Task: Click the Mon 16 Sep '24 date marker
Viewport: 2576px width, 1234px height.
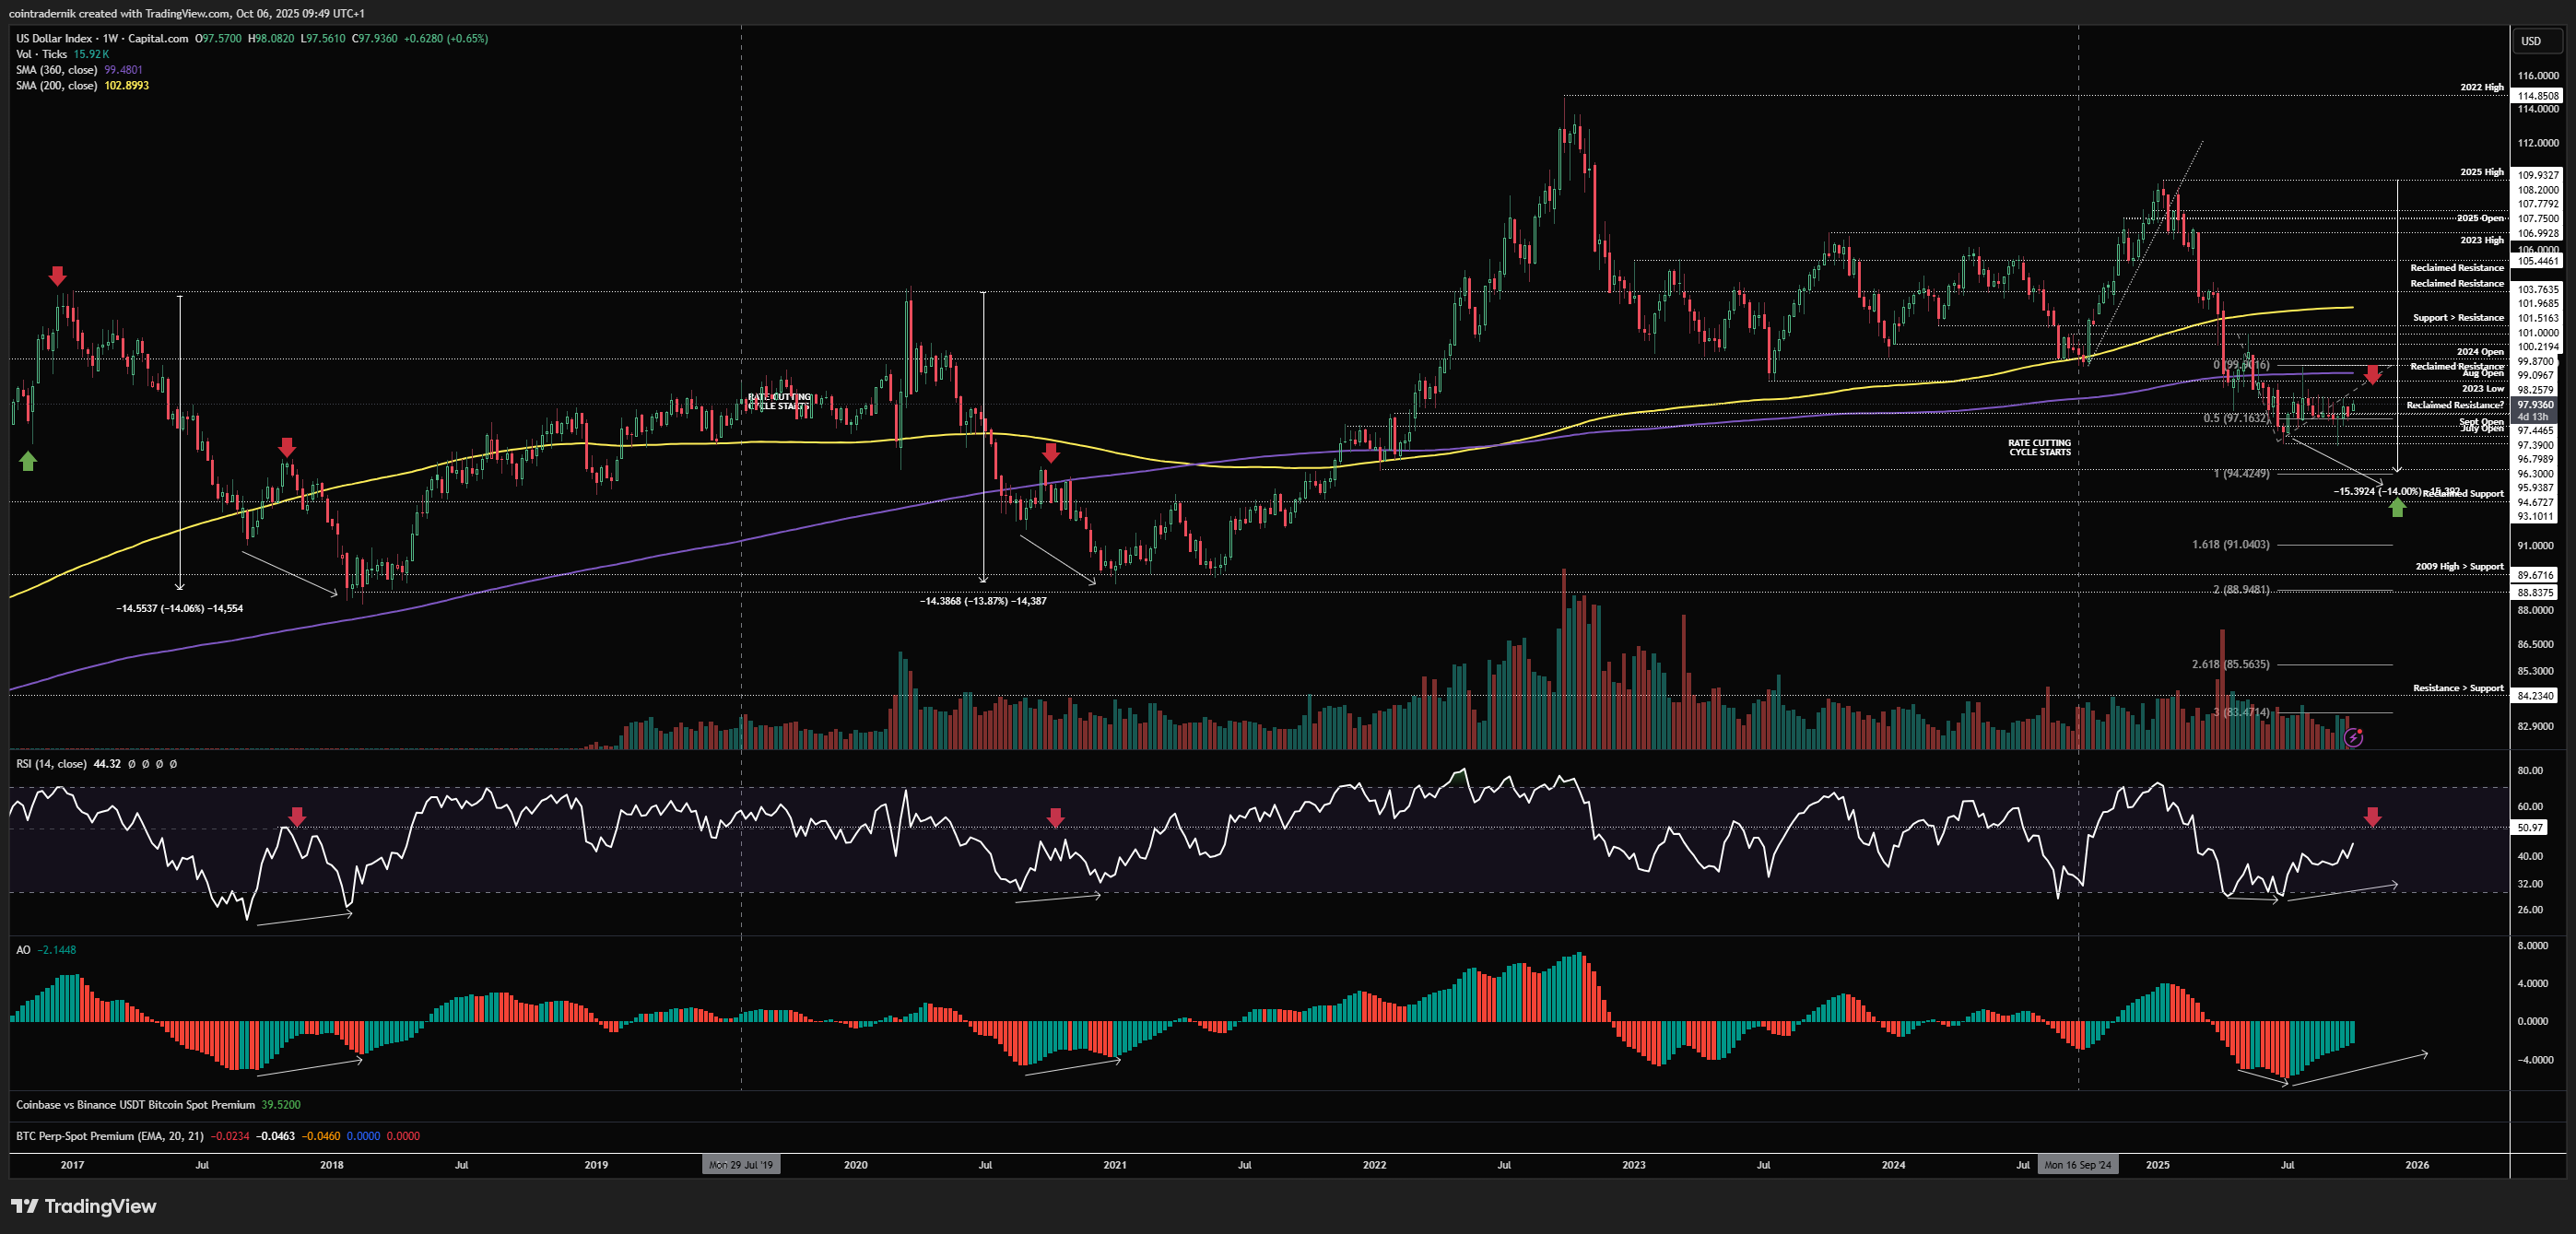Action: (x=2077, y=1165)
